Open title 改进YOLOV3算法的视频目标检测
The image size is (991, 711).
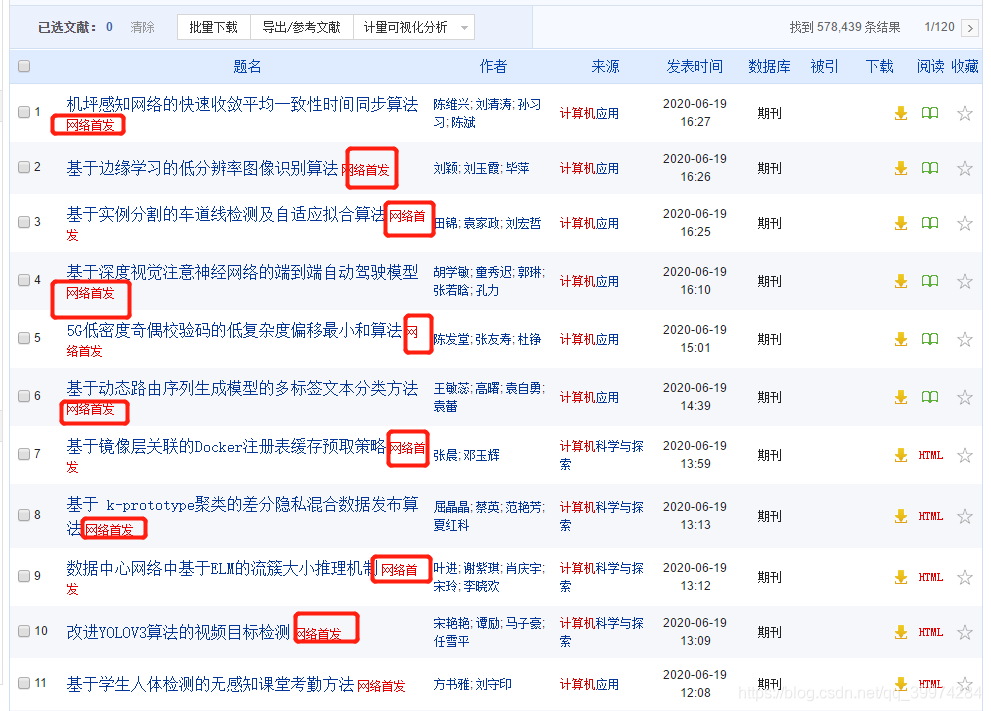click(178, 632)
